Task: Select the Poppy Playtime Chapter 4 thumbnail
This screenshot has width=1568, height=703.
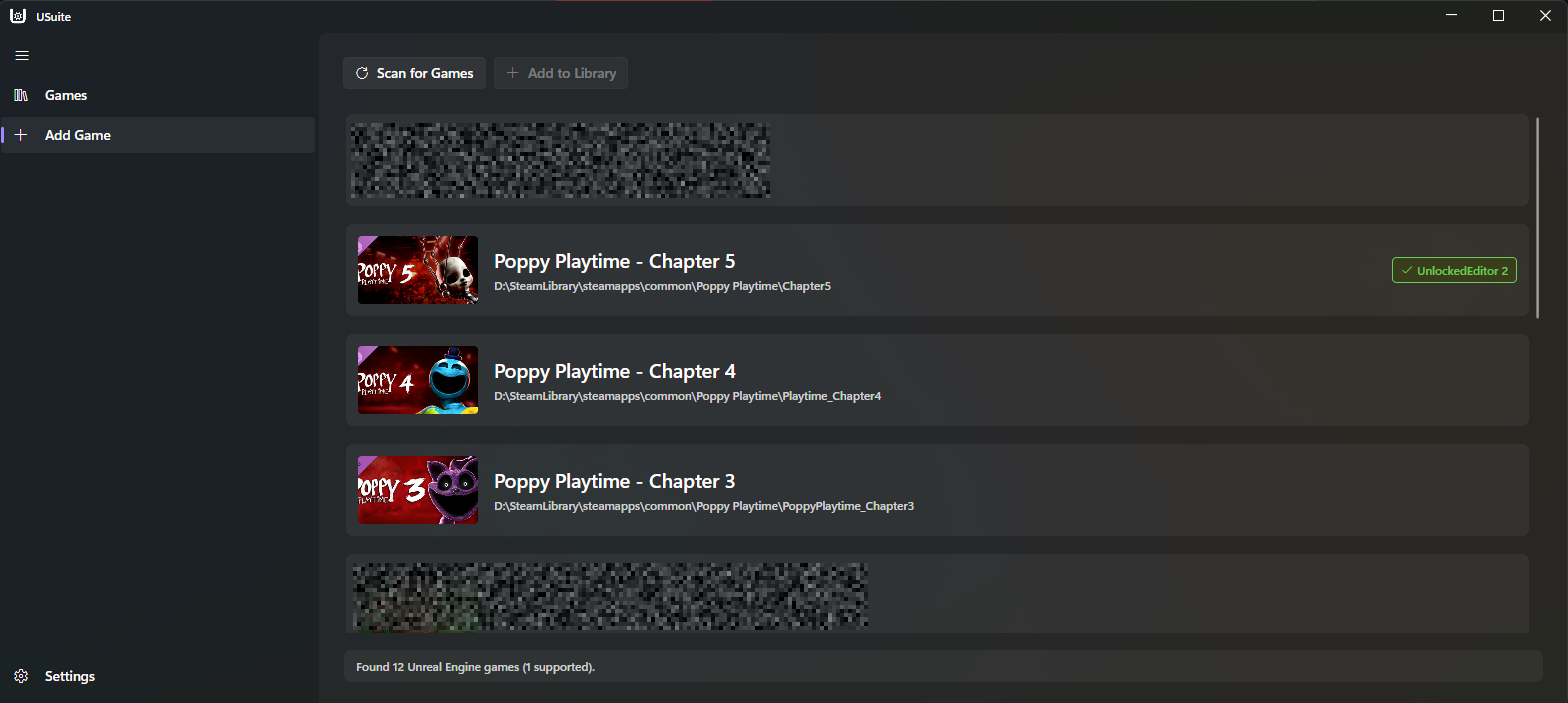Action: click(418, 380)
